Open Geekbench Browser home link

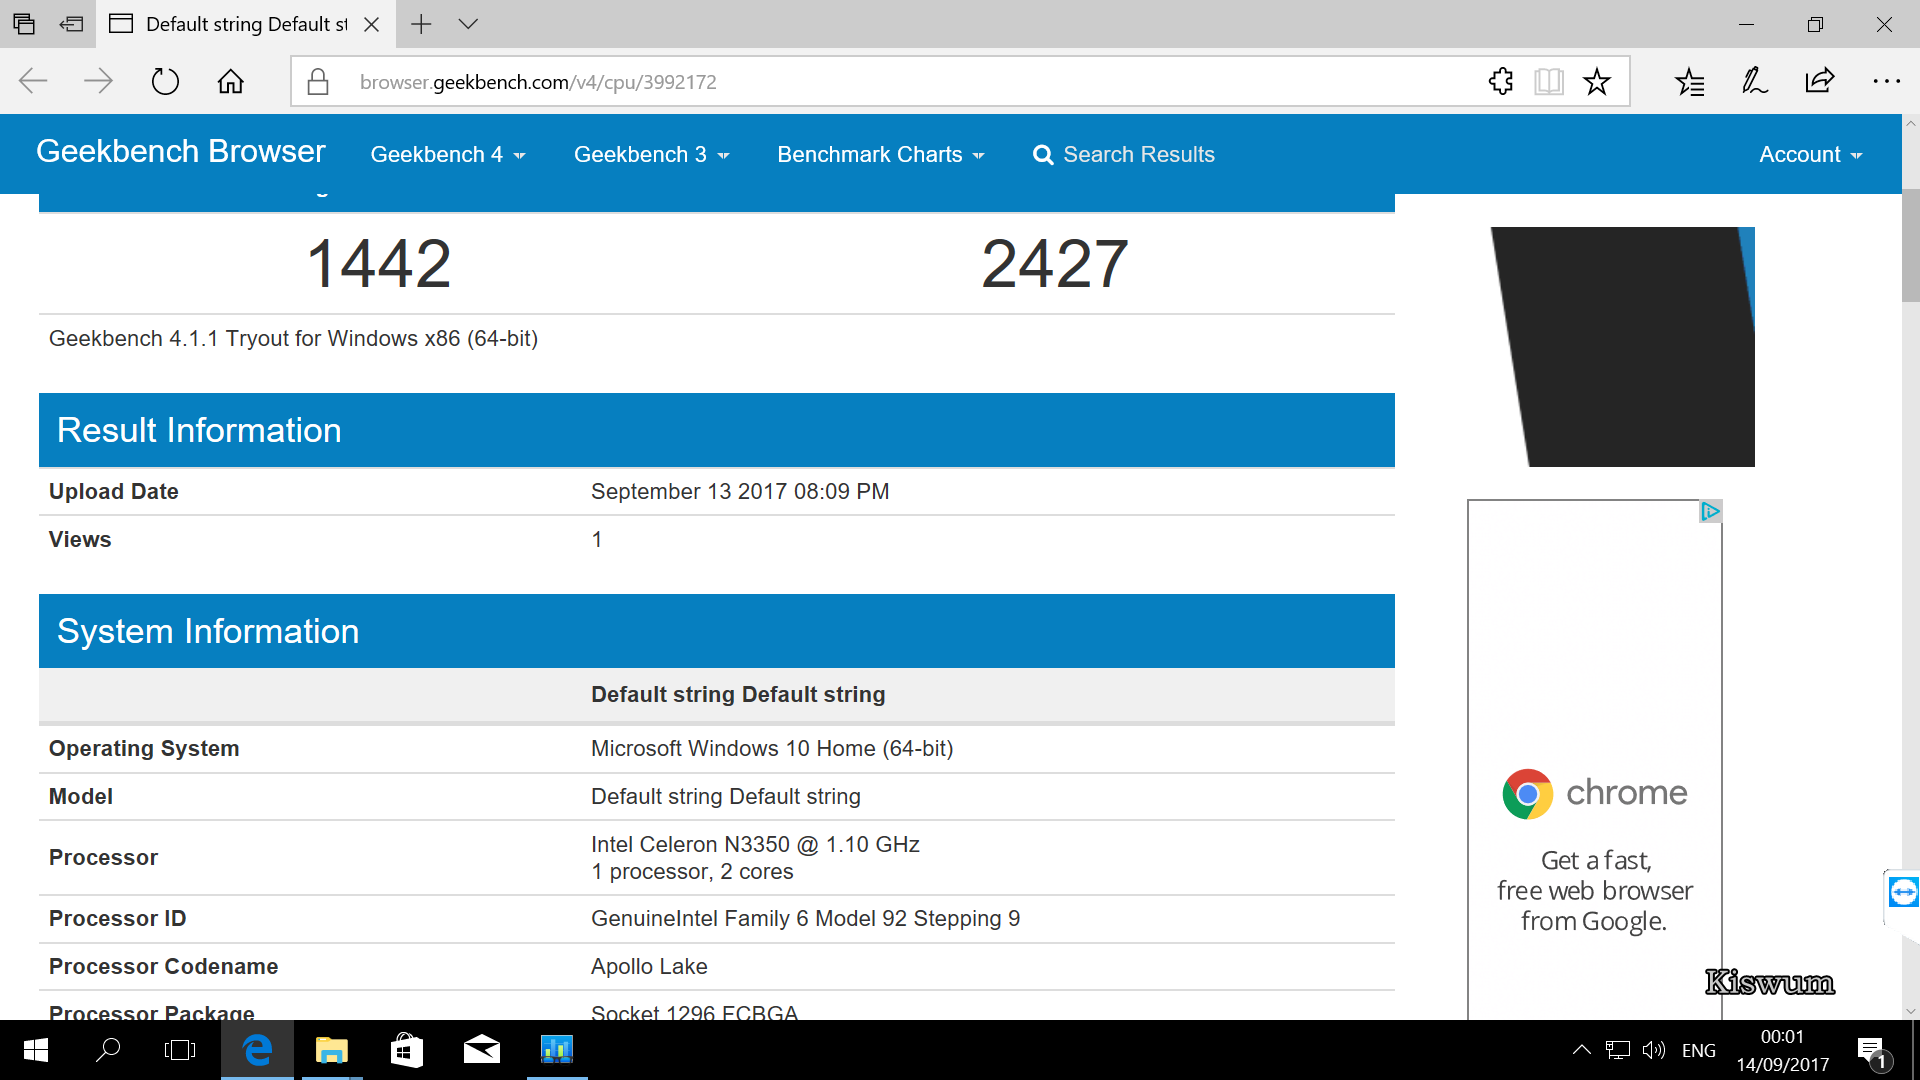(x=181, y=151)
